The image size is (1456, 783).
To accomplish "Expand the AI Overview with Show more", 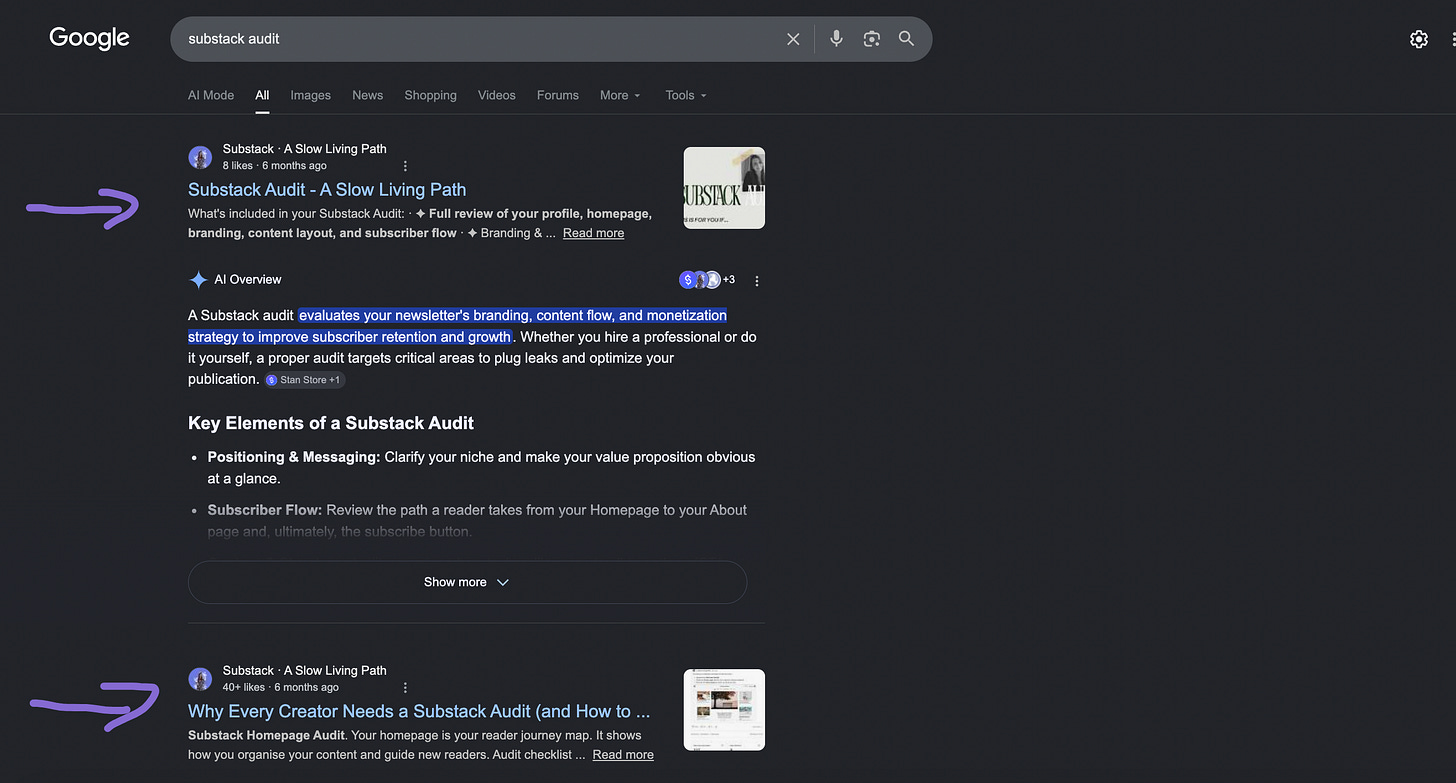I will point(467,582).
